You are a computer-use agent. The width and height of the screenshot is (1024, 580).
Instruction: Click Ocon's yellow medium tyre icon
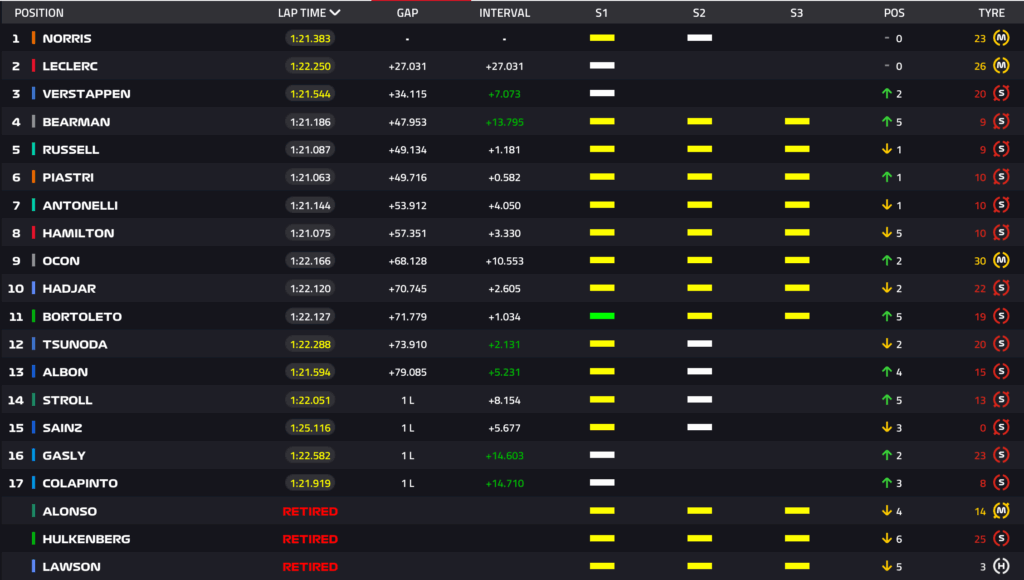pos(1001,261)
